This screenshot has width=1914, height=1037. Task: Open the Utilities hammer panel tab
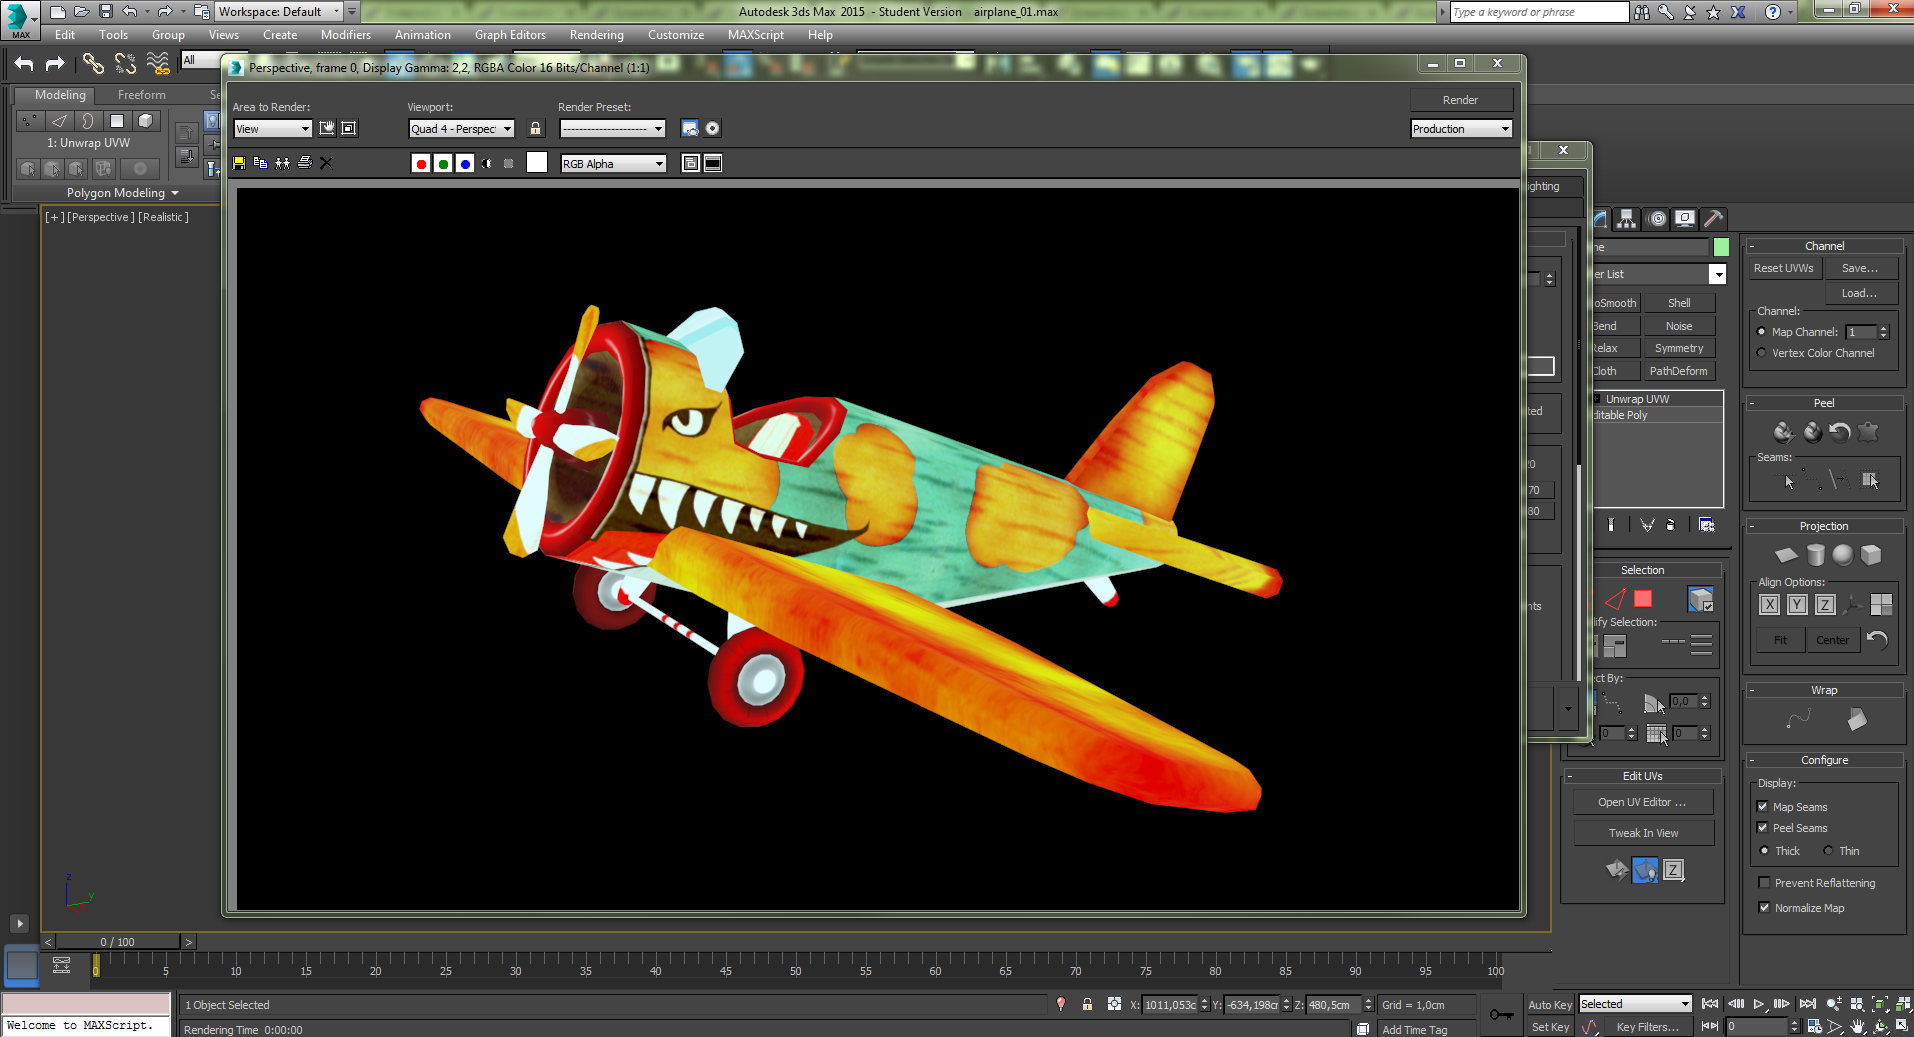click(x=1713, y=219)
